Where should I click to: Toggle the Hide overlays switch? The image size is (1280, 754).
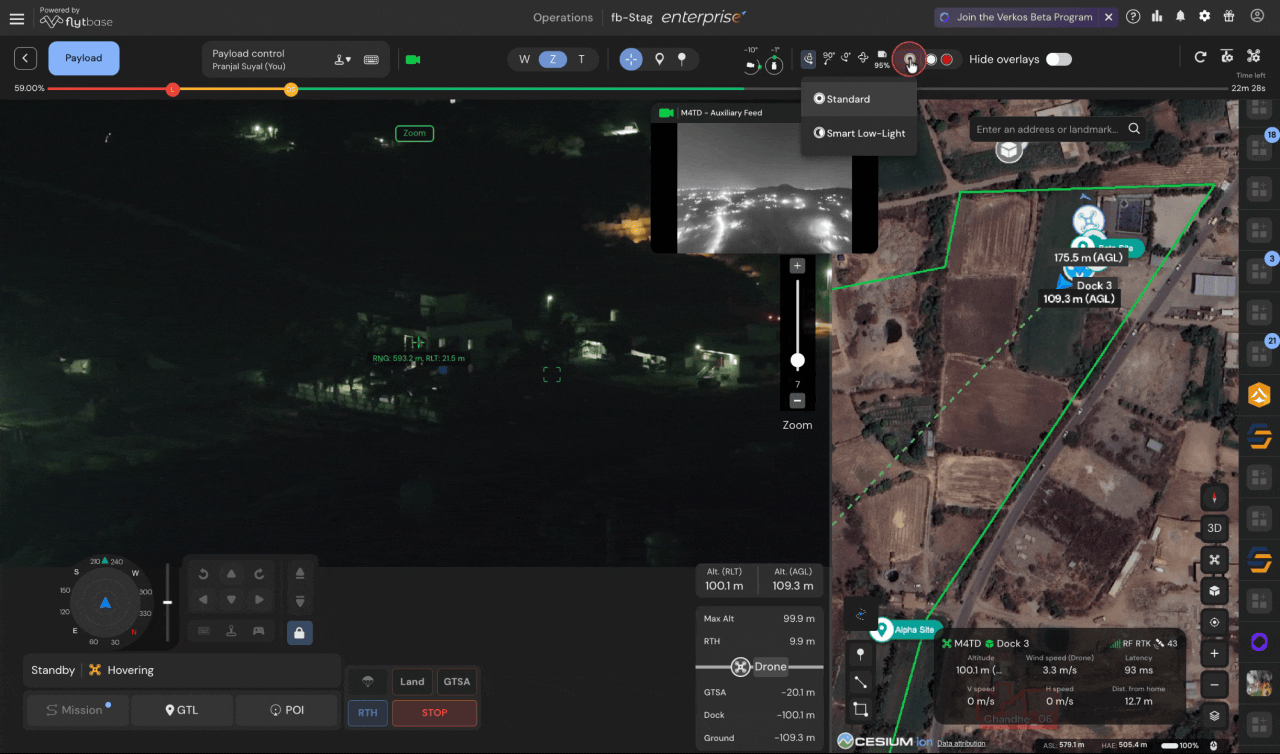click(1058, 59)
